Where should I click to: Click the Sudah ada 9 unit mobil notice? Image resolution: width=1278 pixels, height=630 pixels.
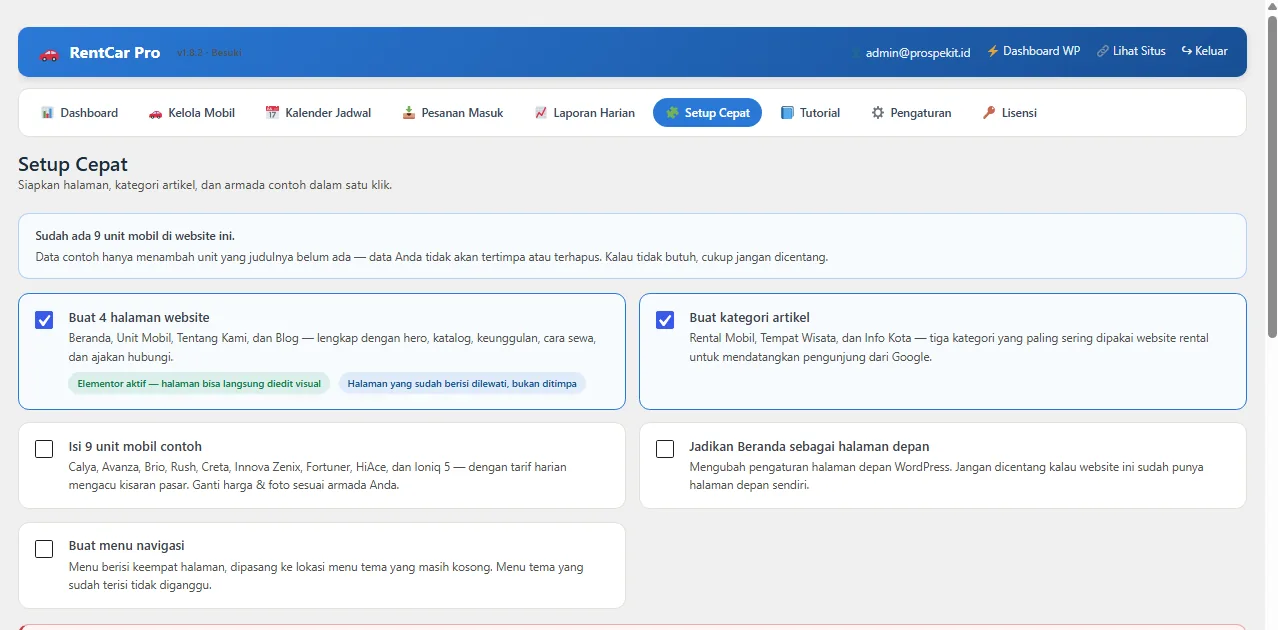pos(632,246)
